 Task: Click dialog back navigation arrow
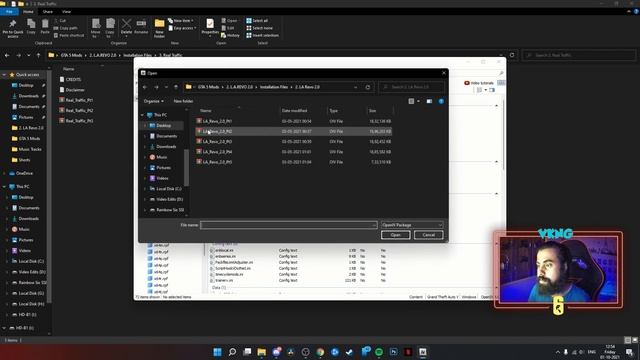tap(145, 87)
